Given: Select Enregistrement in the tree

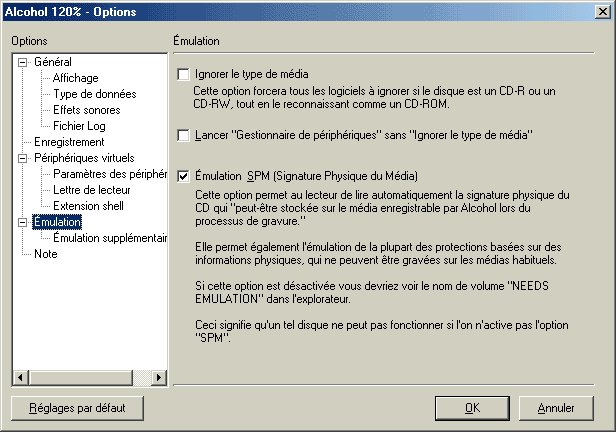Looking at the screenshot, I should click(69, 142).
